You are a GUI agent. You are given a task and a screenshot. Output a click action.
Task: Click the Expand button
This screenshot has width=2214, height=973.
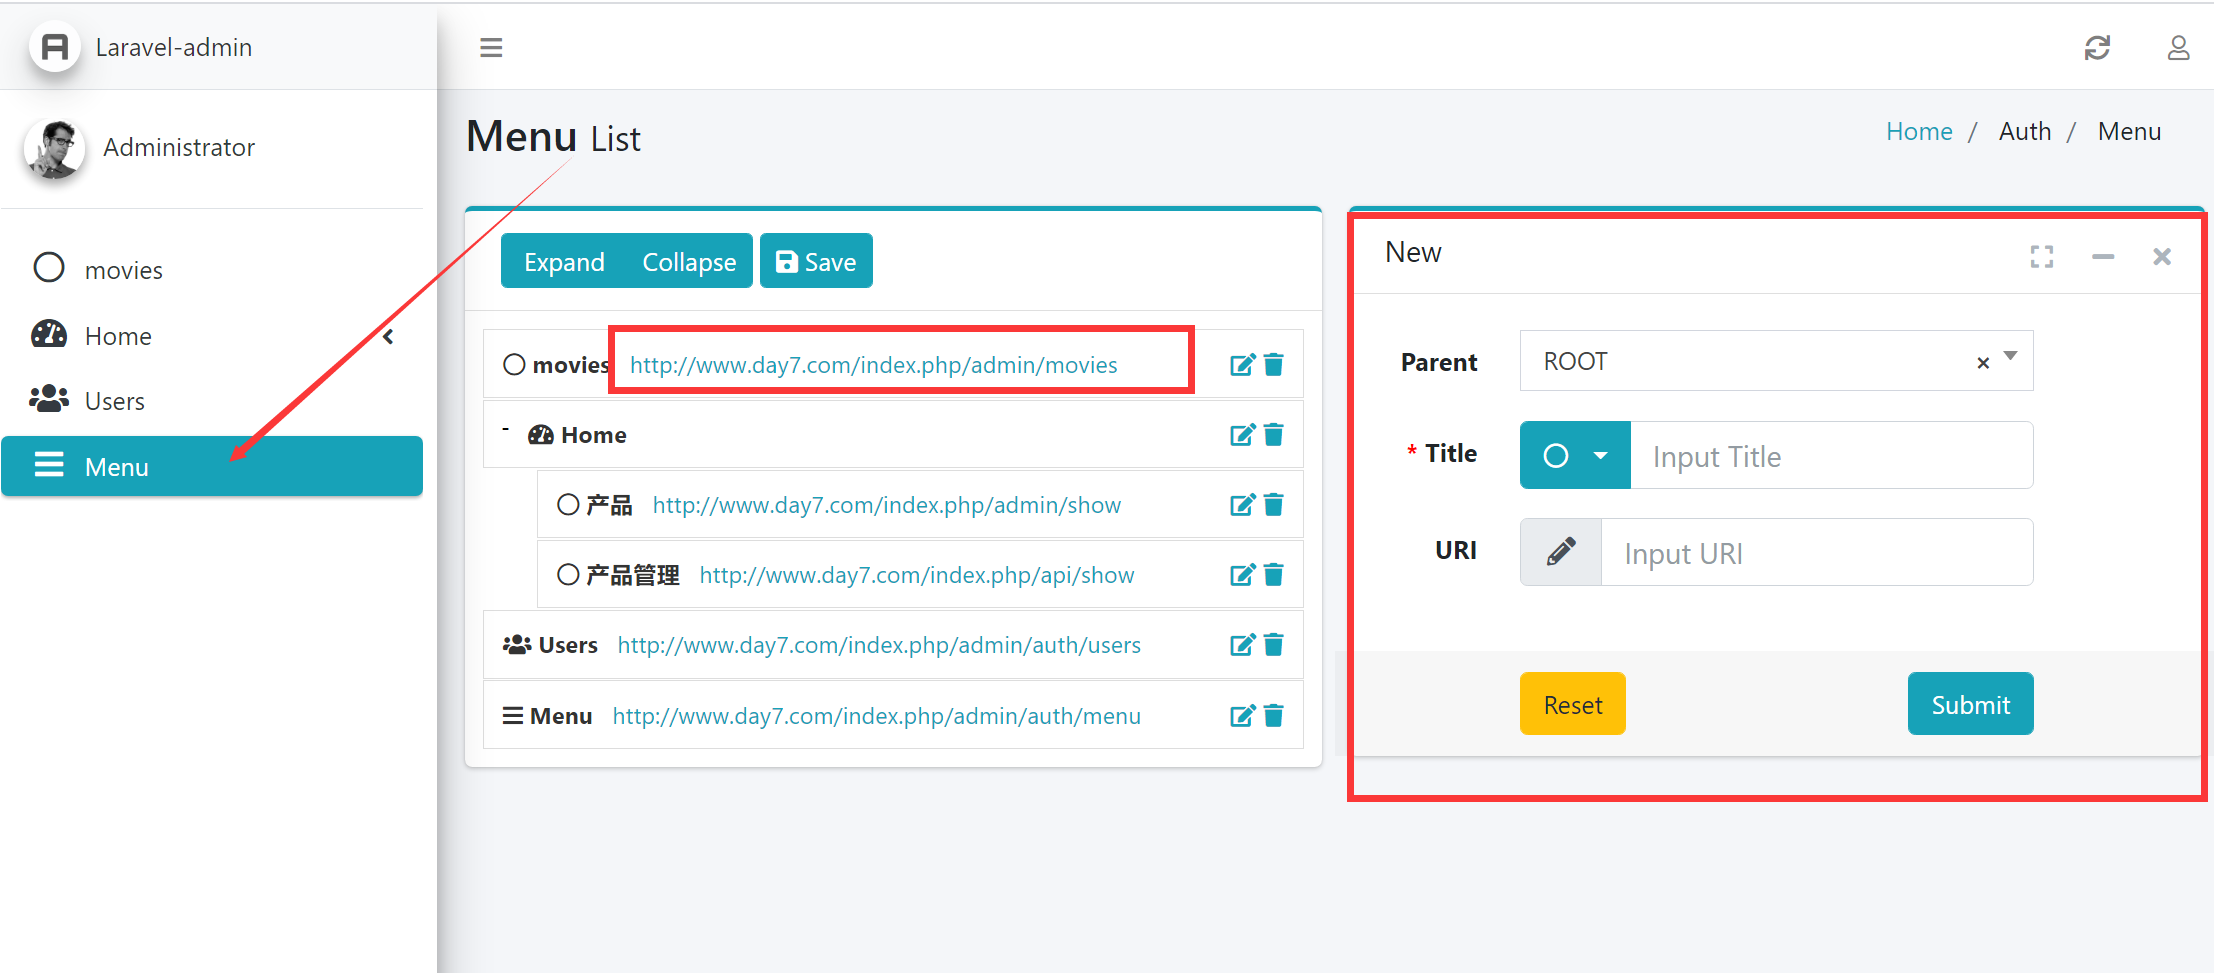click(564, 261)
